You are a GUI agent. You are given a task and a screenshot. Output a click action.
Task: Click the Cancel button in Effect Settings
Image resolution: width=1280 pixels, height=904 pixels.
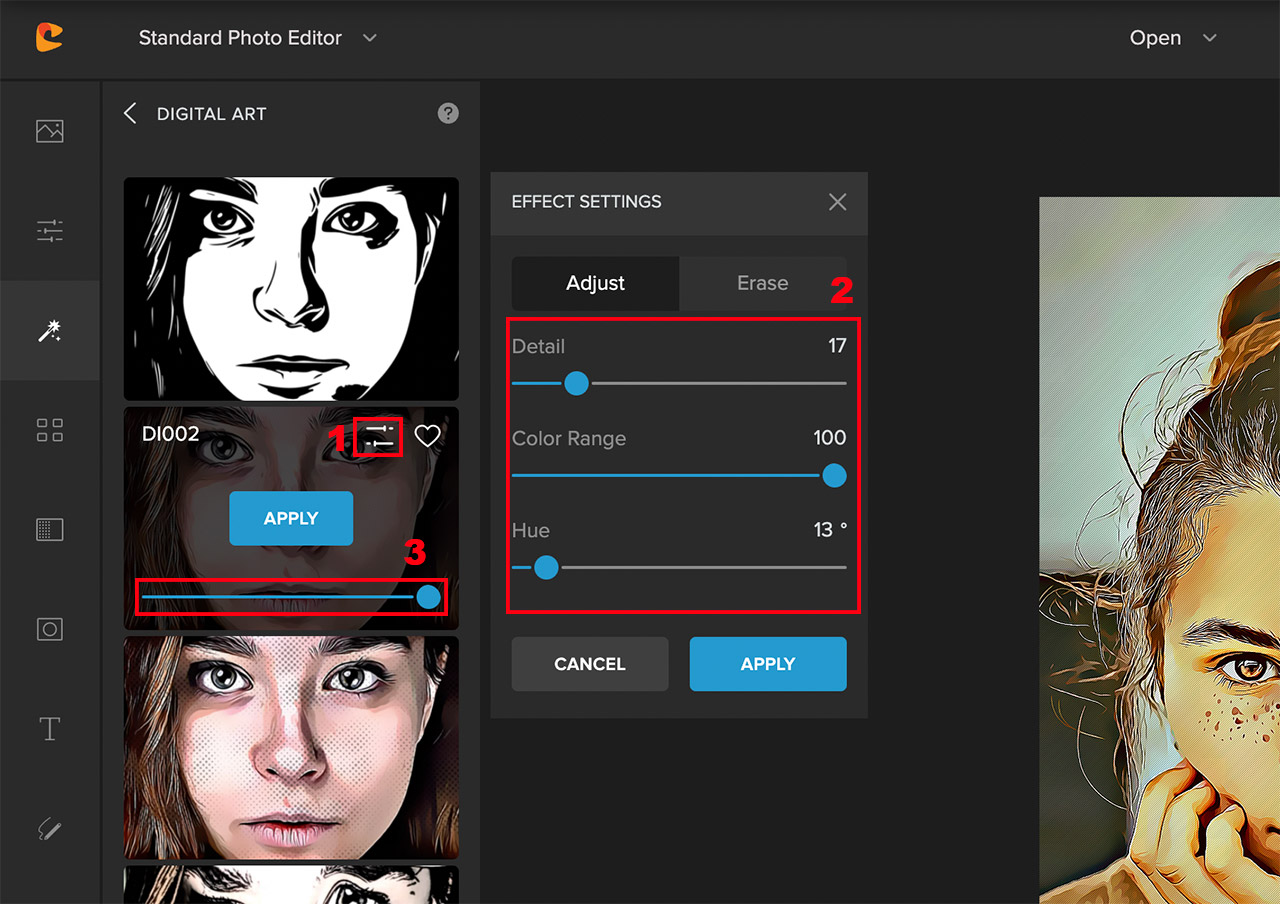[589, 664]
